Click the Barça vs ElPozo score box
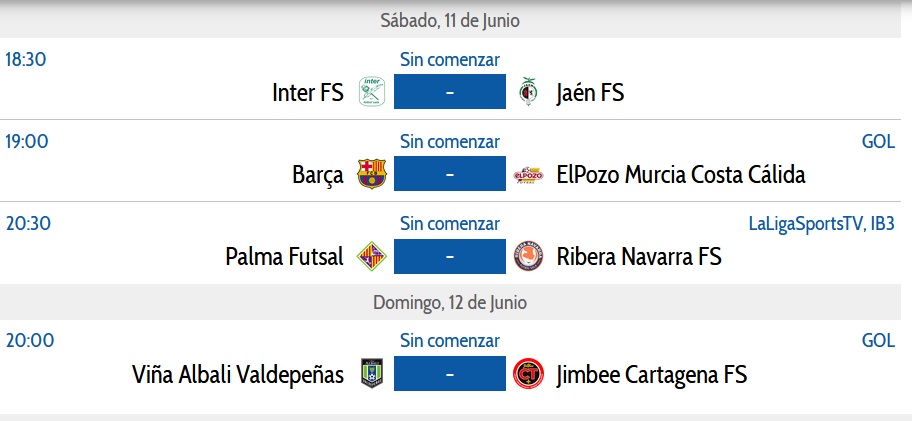 [x=450, y=175]
